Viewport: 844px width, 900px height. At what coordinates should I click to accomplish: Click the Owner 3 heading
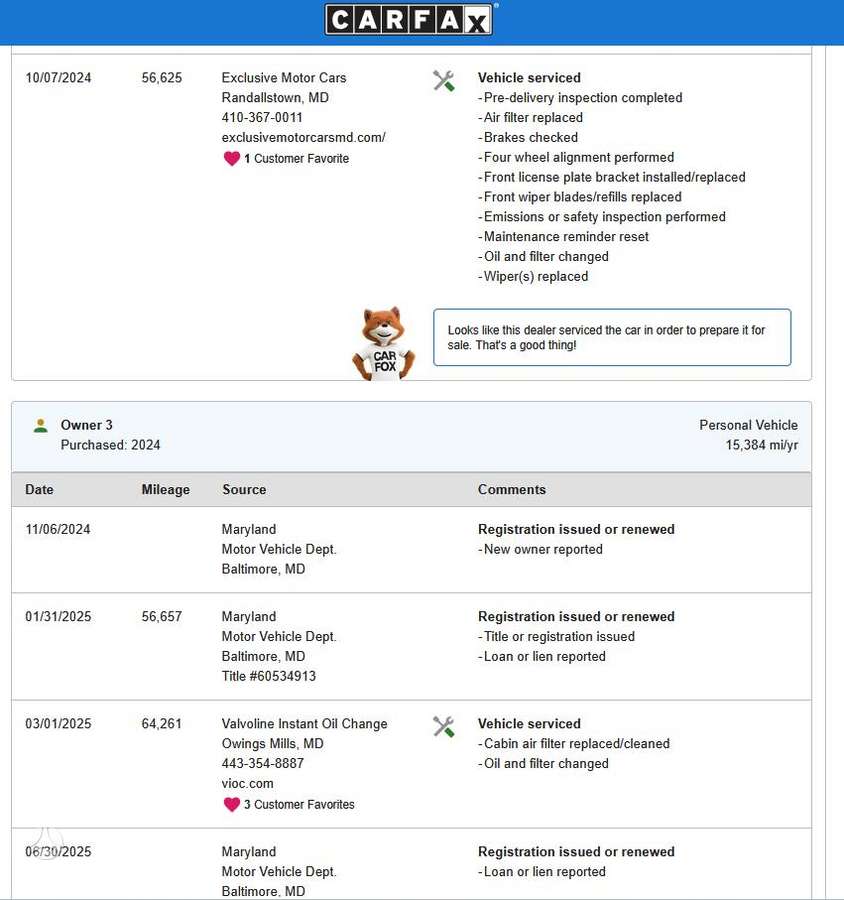[x=86, y=425]
